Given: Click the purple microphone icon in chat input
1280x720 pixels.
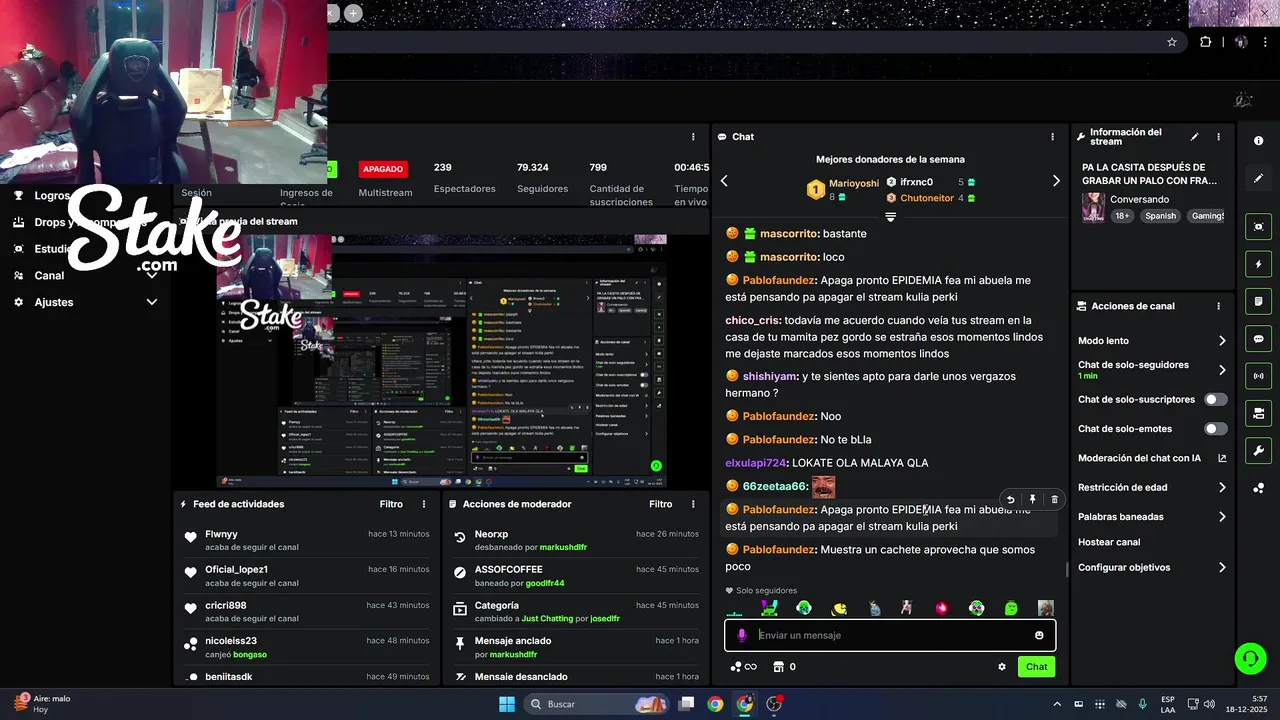Looking at the screenshot, I should pyautogui.click(x=741, y=635).
